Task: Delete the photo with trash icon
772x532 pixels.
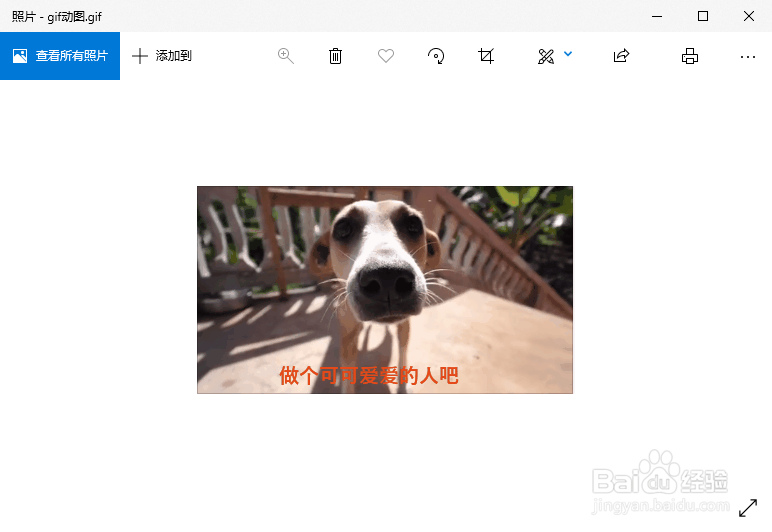Action: click(335, 56)
